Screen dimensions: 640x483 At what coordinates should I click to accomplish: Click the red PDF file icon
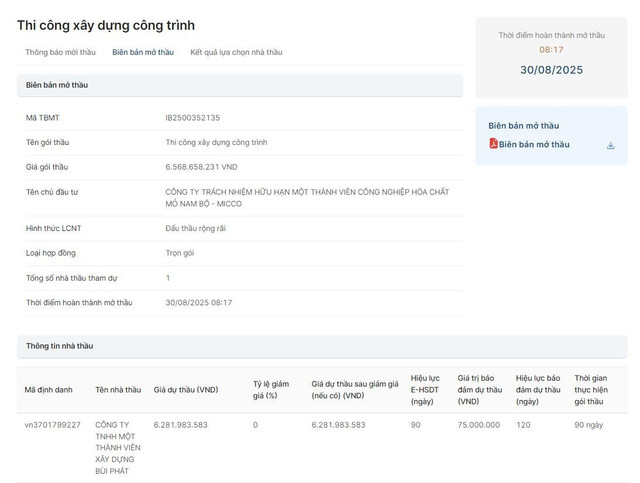point(493,144)
